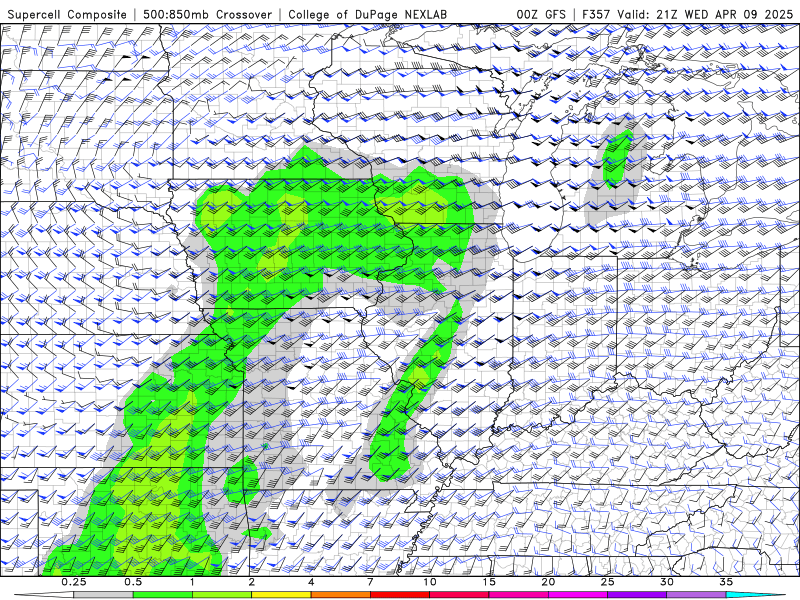This screenshot has width=800, height=600.
Task: Click the legend value 15
Action: coord(489,582)
